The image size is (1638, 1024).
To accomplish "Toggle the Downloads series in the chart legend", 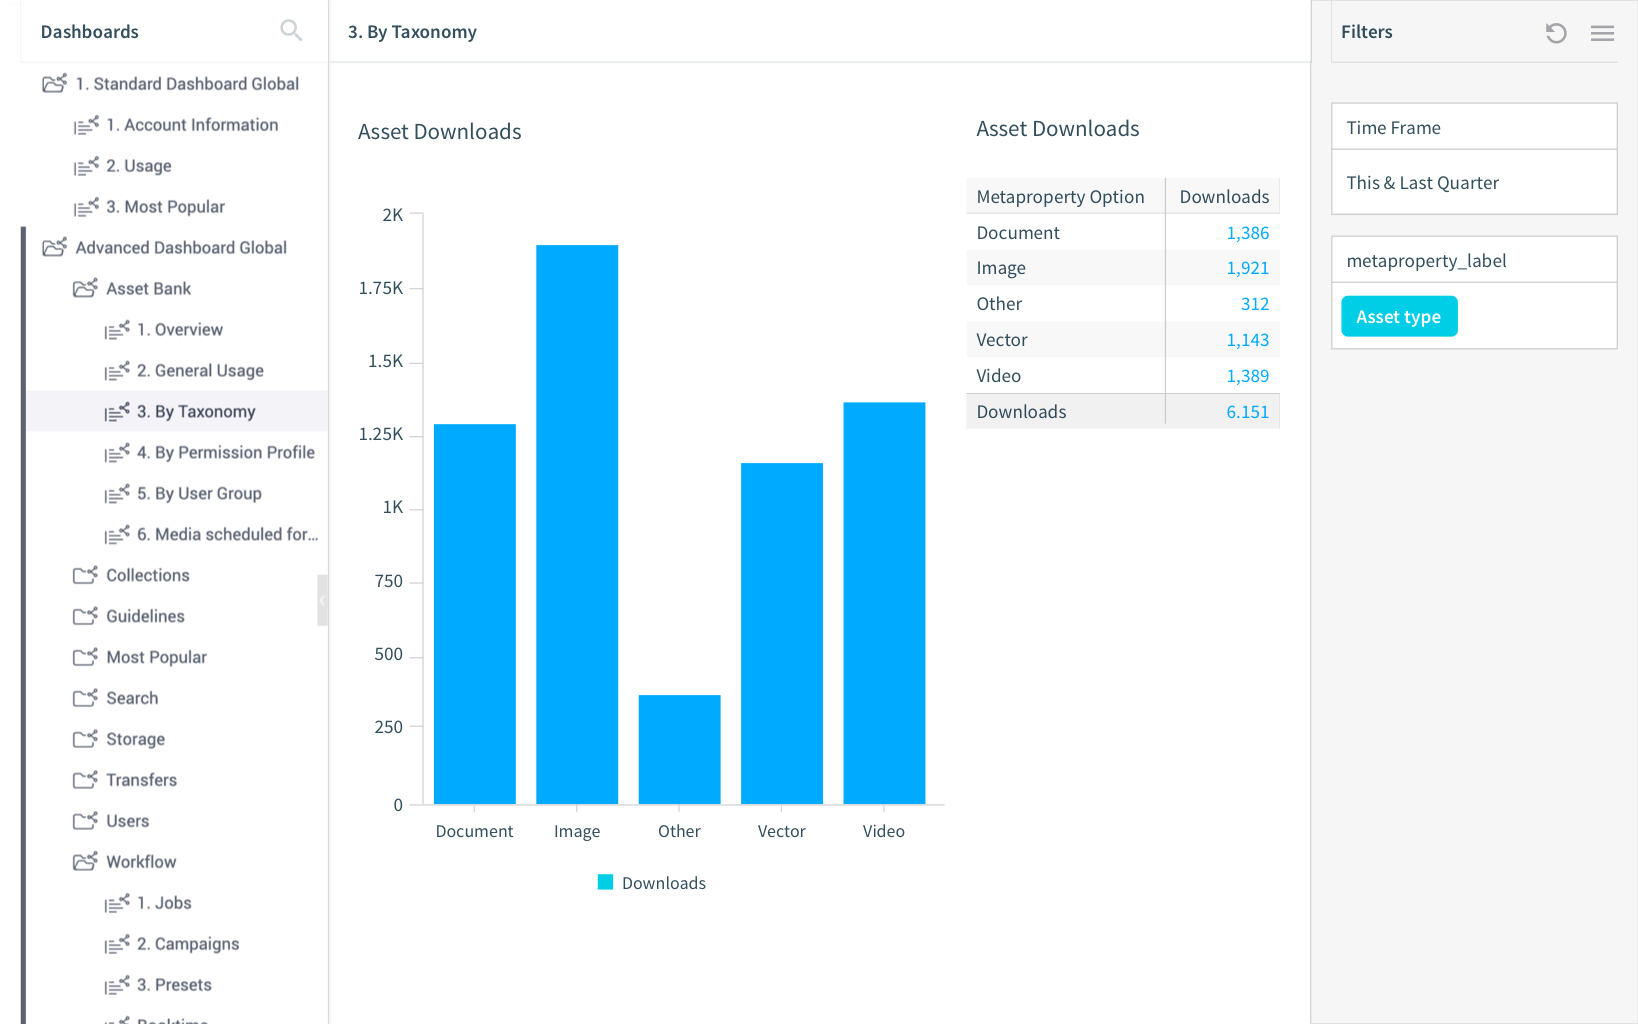I will coord(651,882).
